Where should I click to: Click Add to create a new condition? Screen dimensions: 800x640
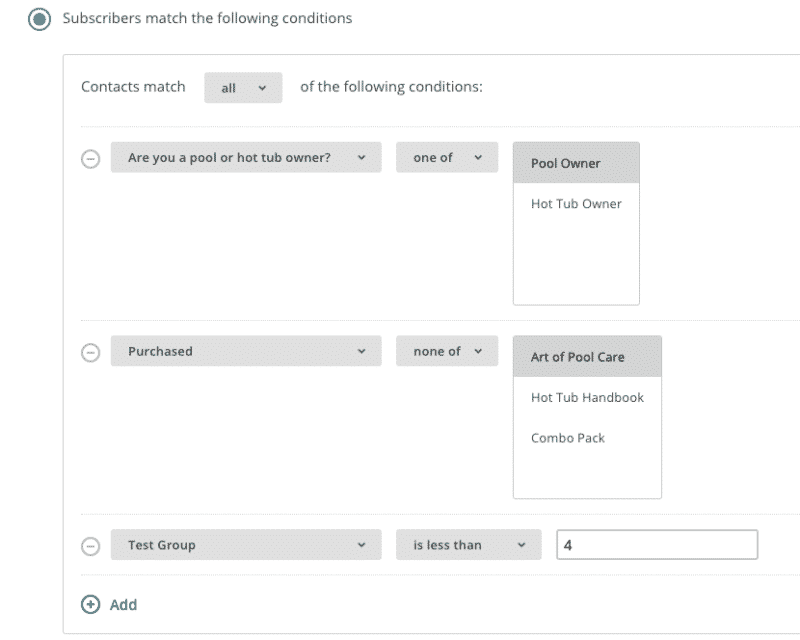[x=120, y=605]
